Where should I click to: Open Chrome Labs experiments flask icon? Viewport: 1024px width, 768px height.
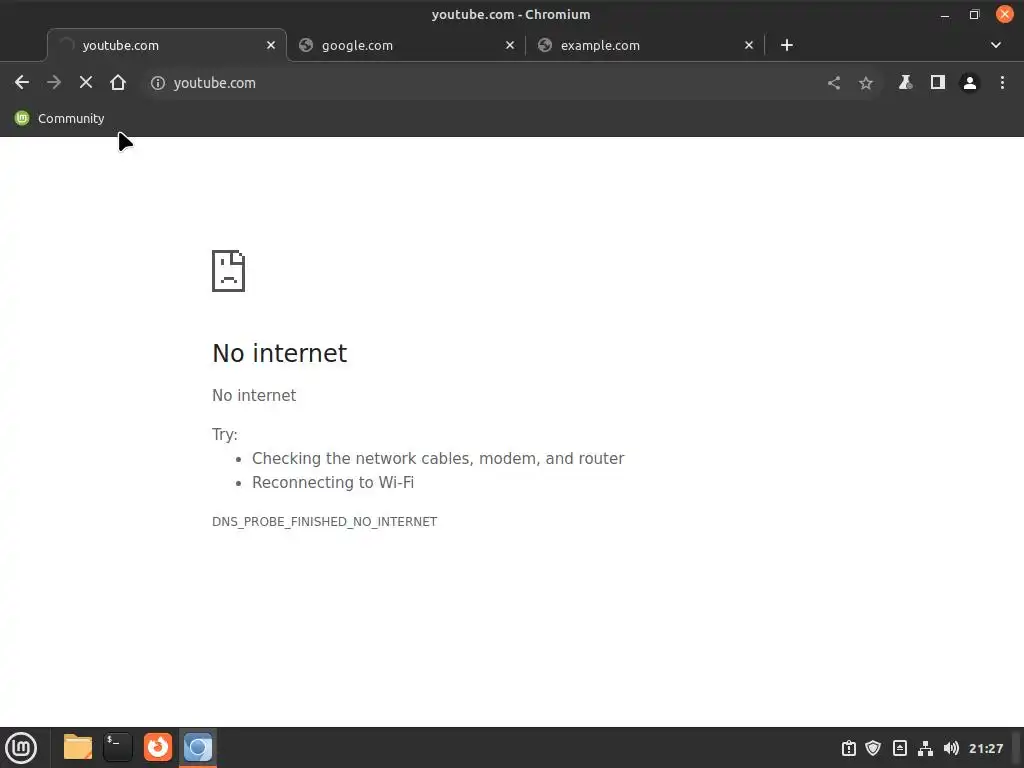point(905,82)
